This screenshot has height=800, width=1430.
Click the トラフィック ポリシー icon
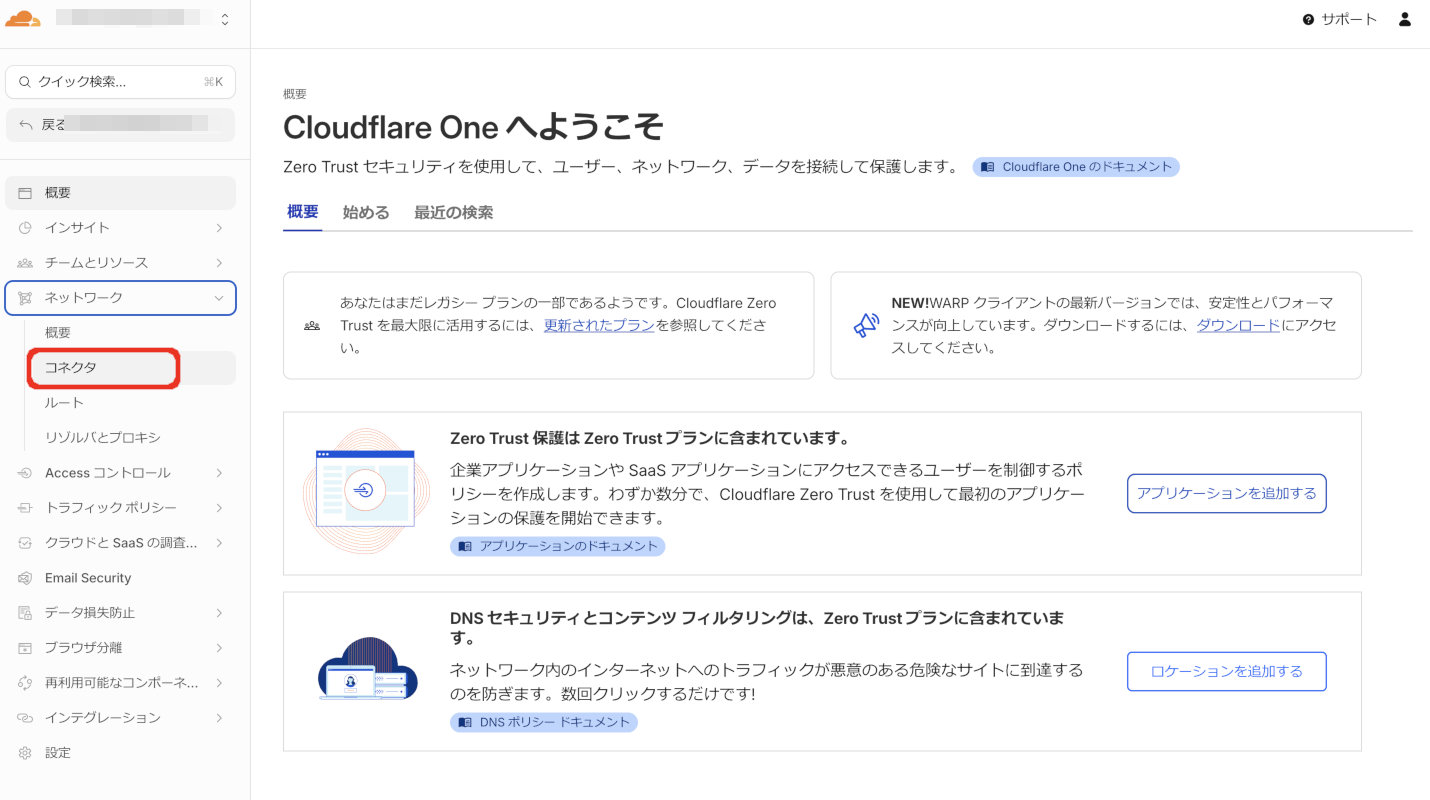(x=25, y=508)
